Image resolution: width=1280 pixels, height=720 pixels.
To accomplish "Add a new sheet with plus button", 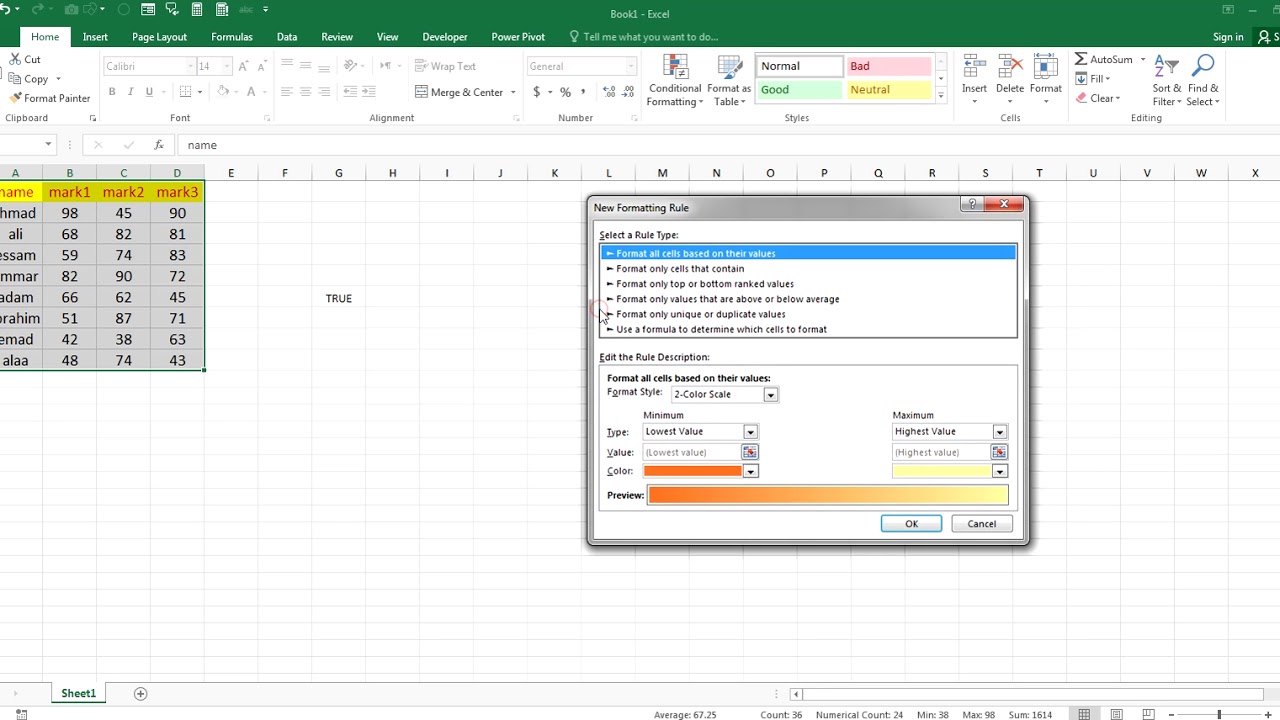I will click(x=141, y=694).
